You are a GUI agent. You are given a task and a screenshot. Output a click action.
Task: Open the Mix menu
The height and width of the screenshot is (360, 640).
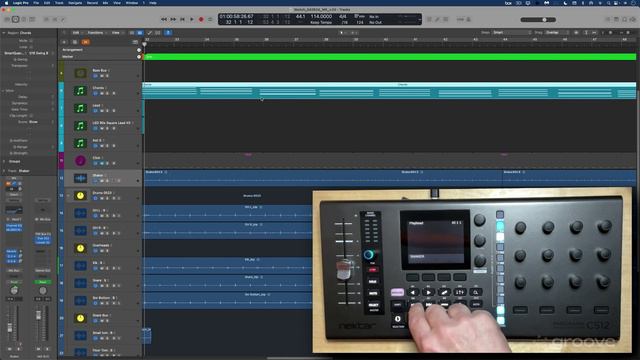(105, 3)
